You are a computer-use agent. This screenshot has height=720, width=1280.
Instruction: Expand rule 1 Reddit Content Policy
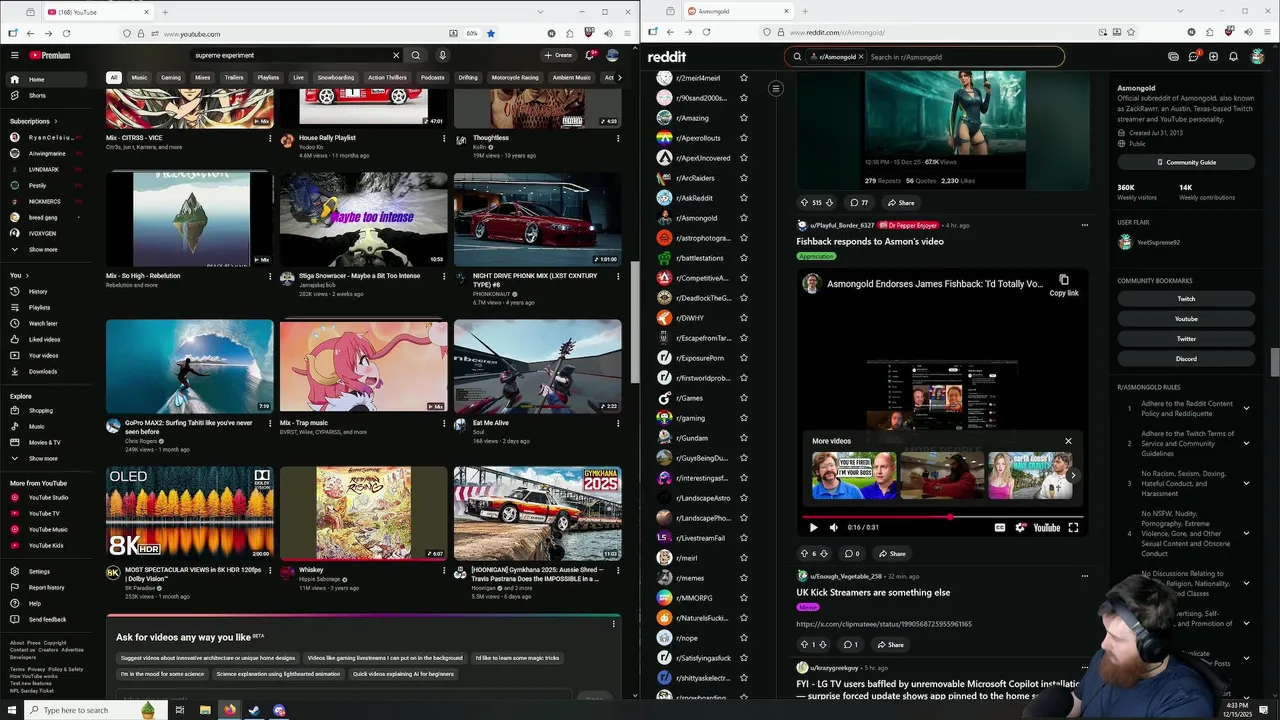pos(1246,408)
